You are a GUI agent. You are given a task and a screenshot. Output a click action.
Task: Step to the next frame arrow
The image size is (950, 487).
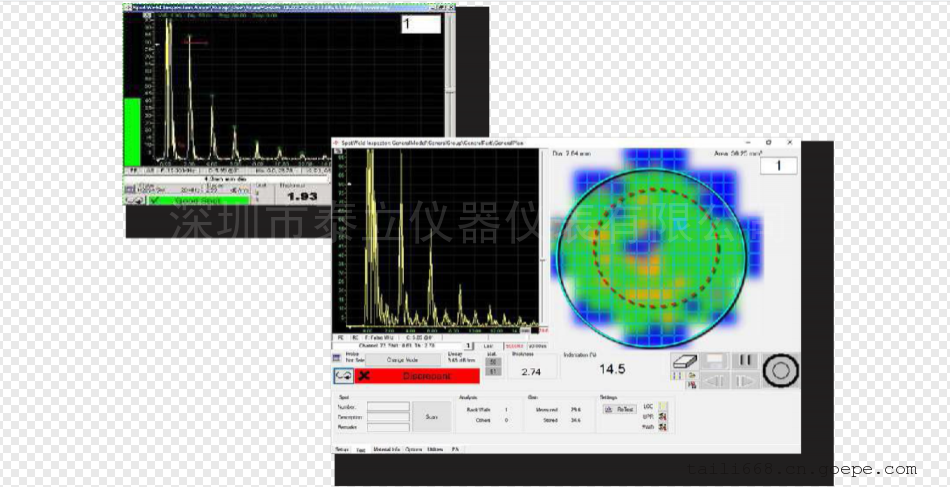pyautogui.click(x=743, y=381)
